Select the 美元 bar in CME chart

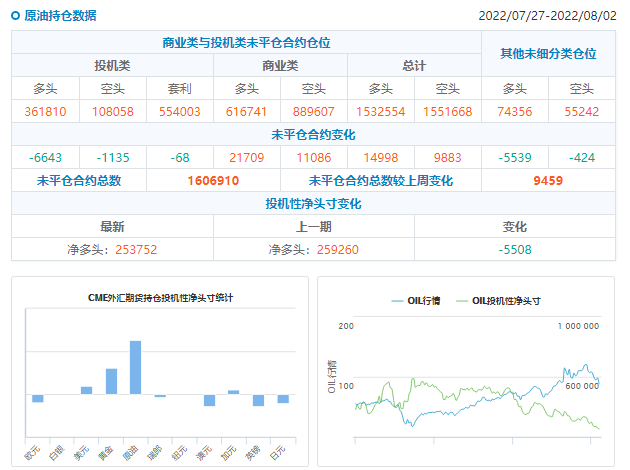pyautogui.click(x=86, y=390)
